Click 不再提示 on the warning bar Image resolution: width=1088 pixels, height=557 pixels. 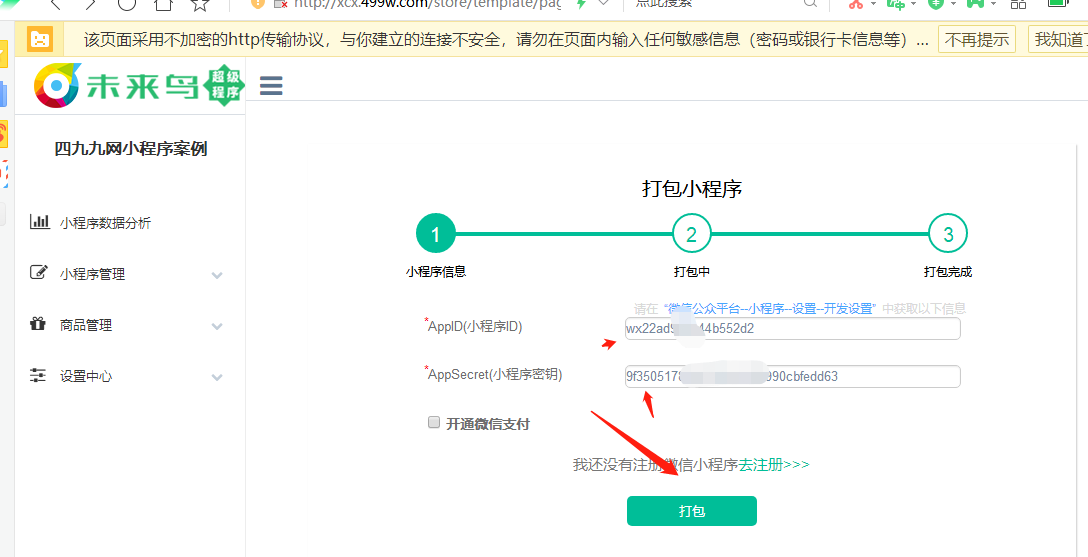pos(976,40)
